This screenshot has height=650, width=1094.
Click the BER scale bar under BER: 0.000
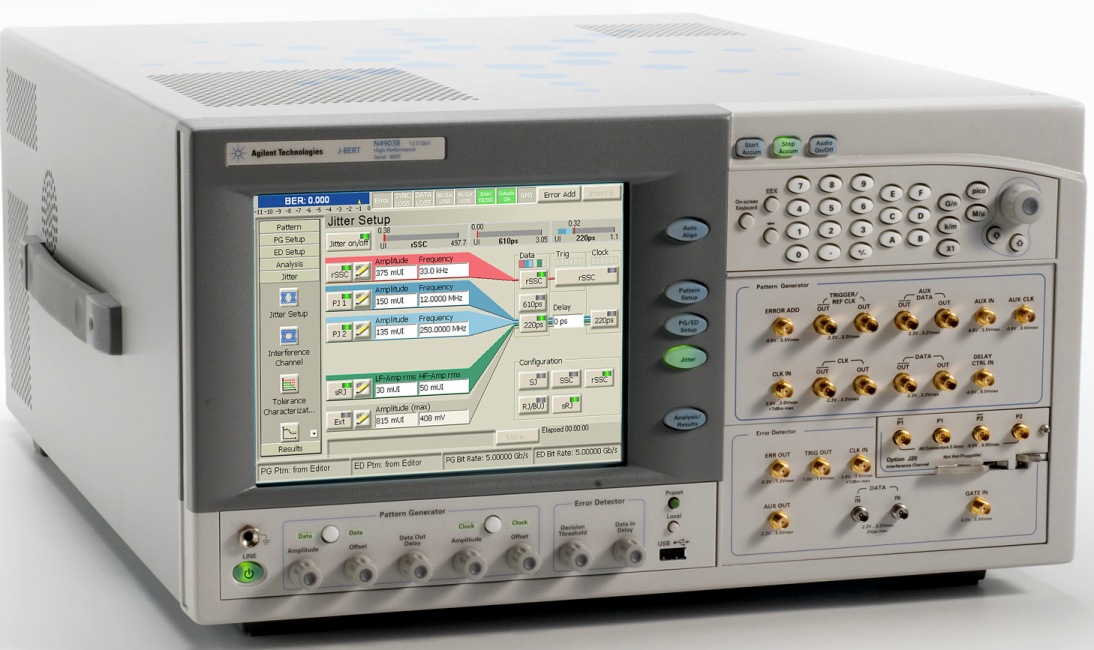(x=312, y=212)
